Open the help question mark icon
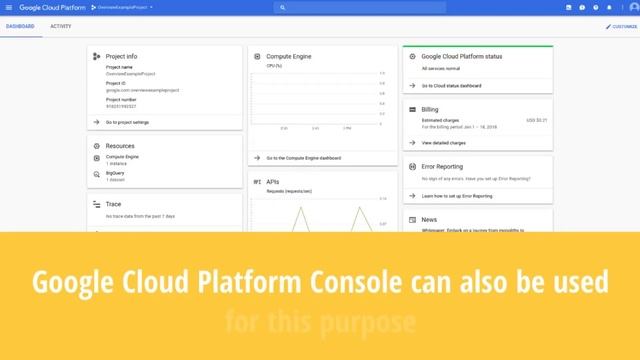Viewport: 640px width, 360px height. (x=596, y=7)
